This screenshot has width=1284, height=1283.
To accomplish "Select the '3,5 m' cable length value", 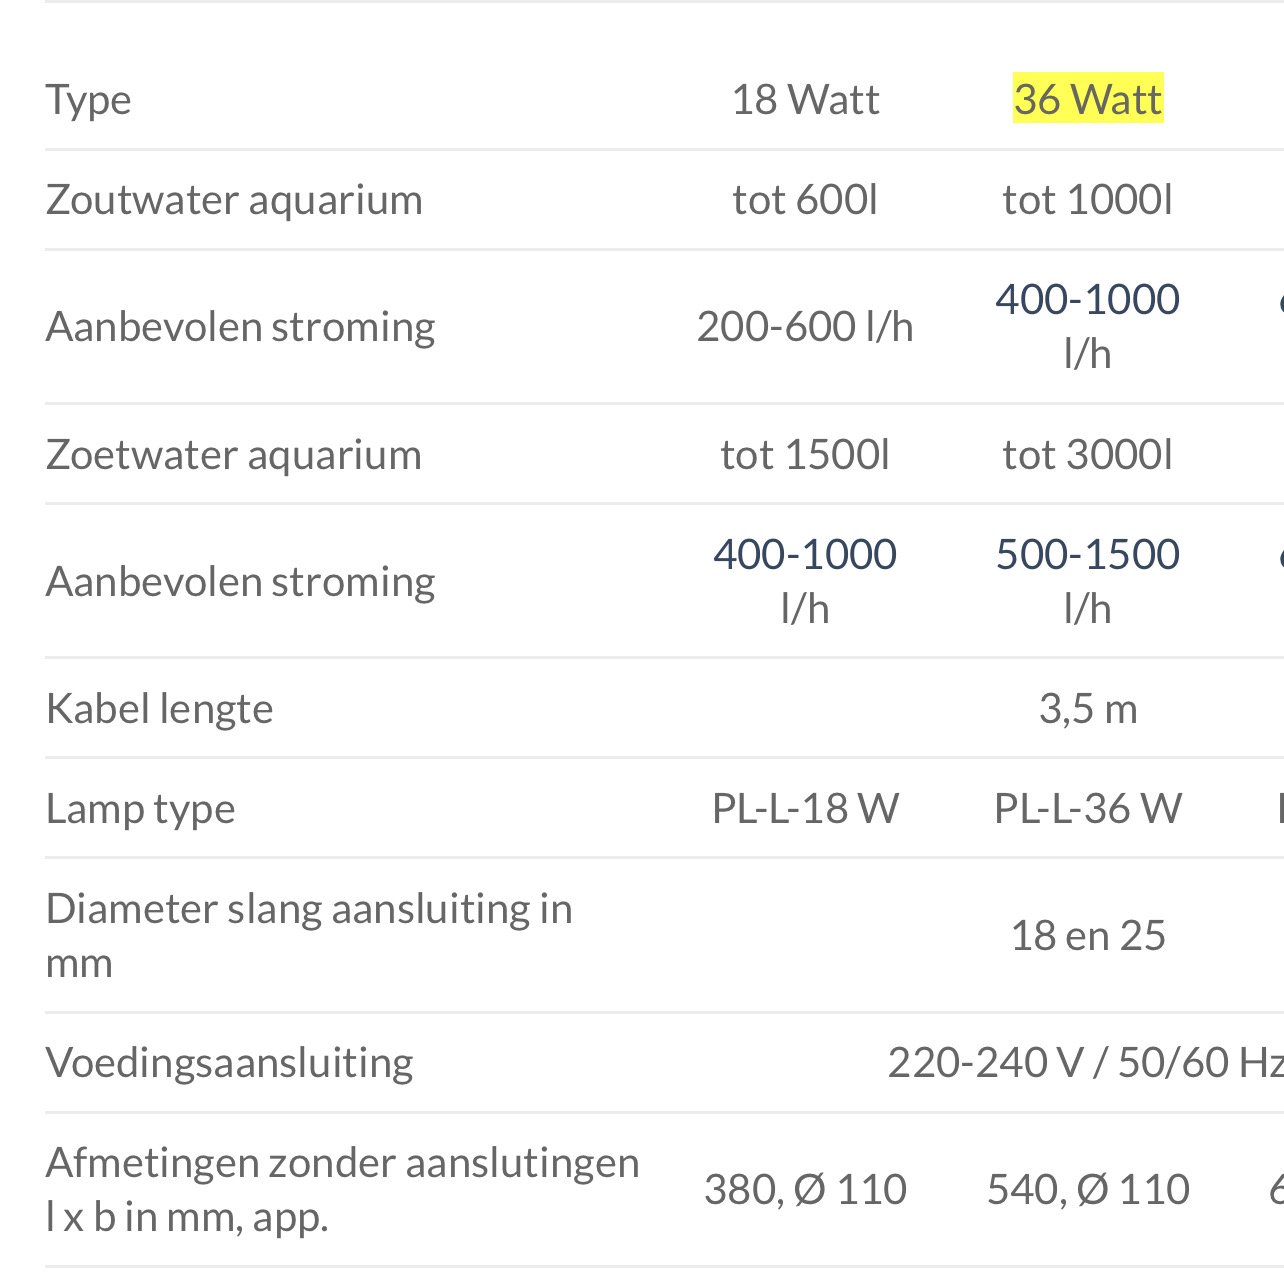I will [1088, 708].
